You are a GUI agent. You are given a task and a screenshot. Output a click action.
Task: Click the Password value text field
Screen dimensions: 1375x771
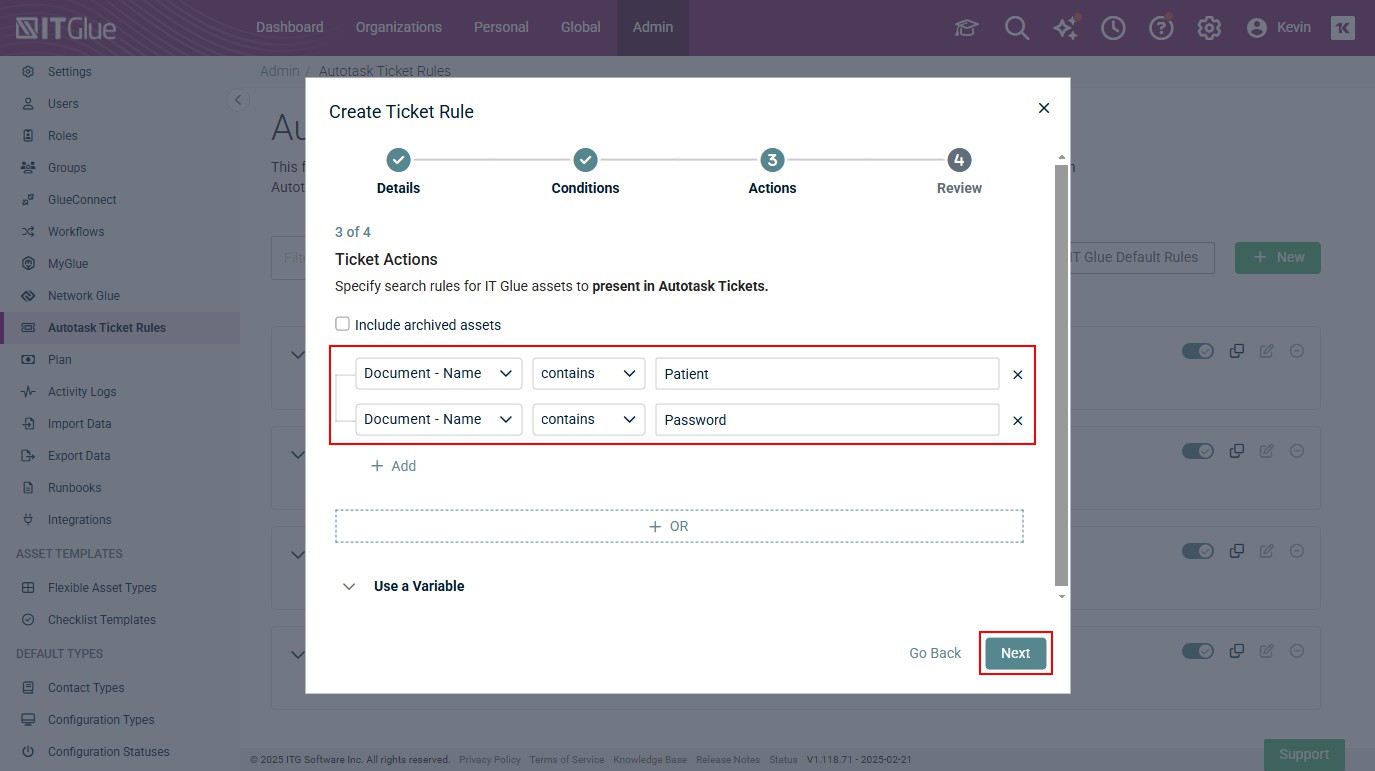click(x=827, y=420)
